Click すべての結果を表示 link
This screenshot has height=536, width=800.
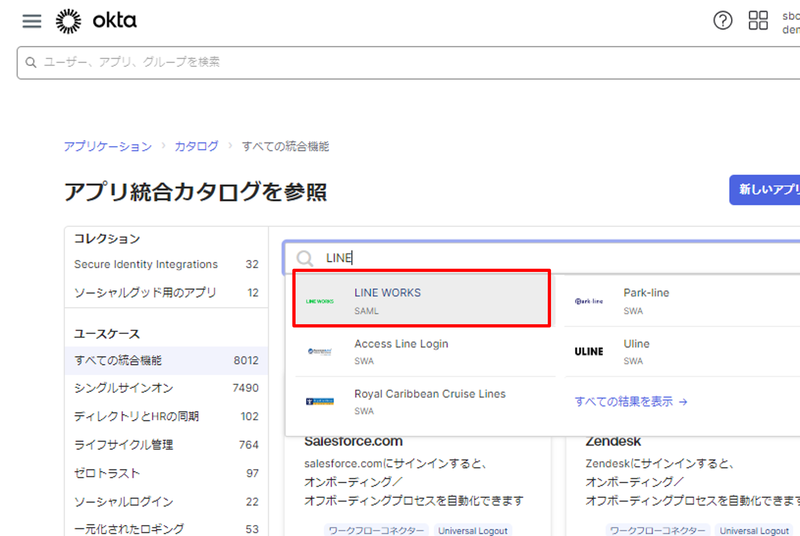click(631, 402)
